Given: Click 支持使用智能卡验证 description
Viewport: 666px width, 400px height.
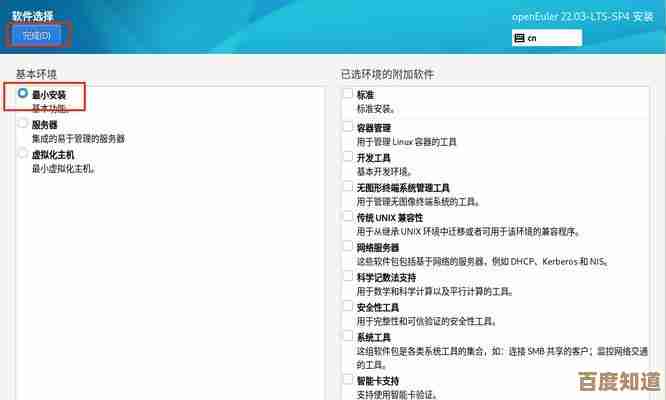Looking at the screenshot, I should 397,394.
